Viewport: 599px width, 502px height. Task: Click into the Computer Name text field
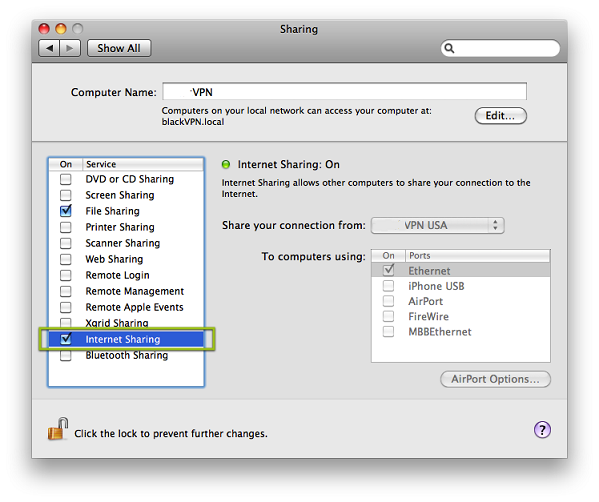click(x=345, y=92)
